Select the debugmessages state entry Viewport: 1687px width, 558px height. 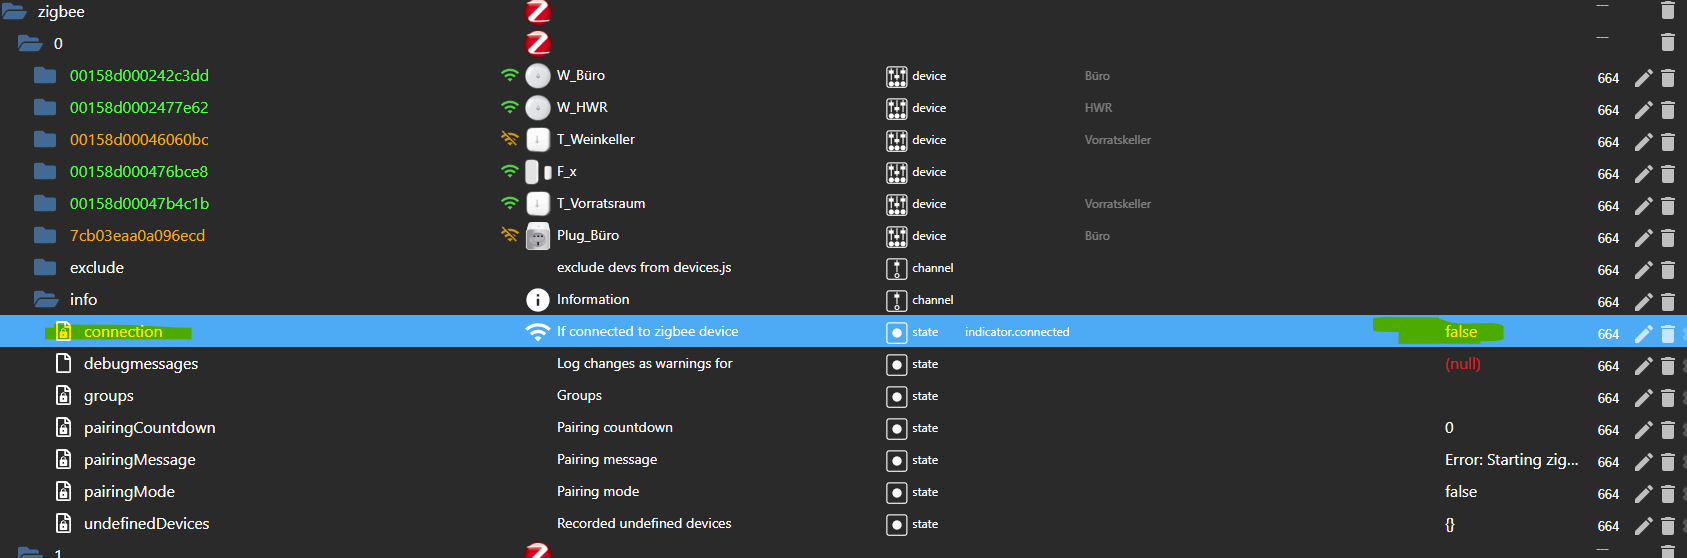pos(140,364)
